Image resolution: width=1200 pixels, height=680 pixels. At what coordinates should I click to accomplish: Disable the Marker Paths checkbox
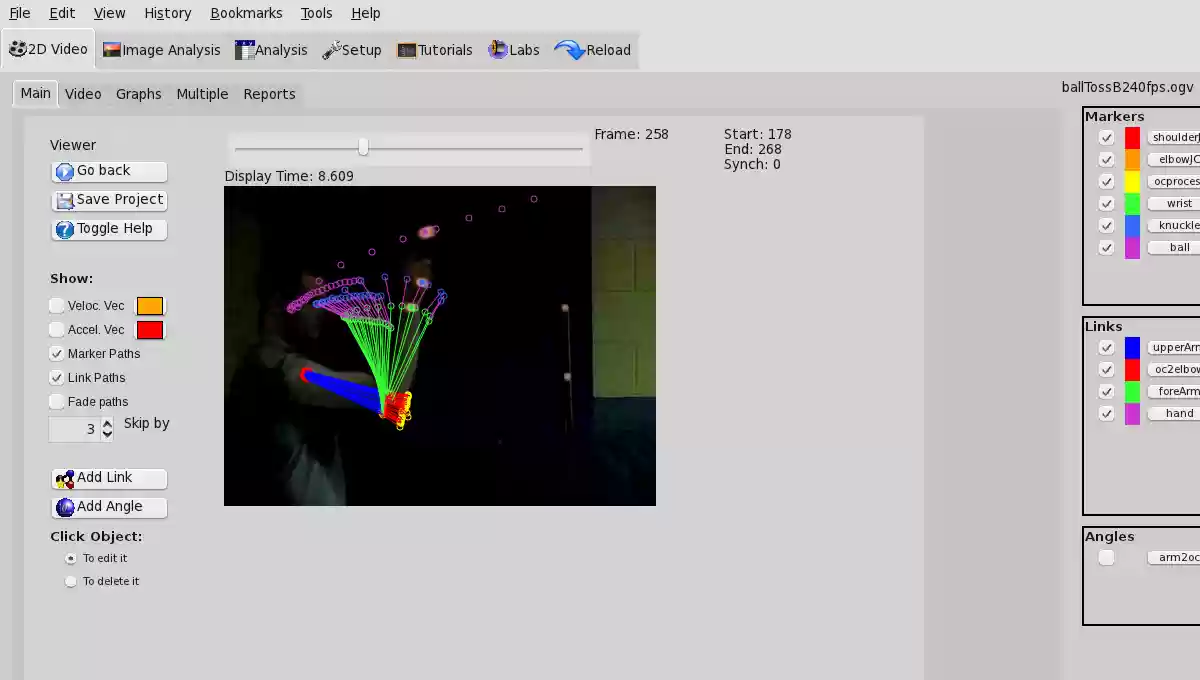(x=57, y=354)
